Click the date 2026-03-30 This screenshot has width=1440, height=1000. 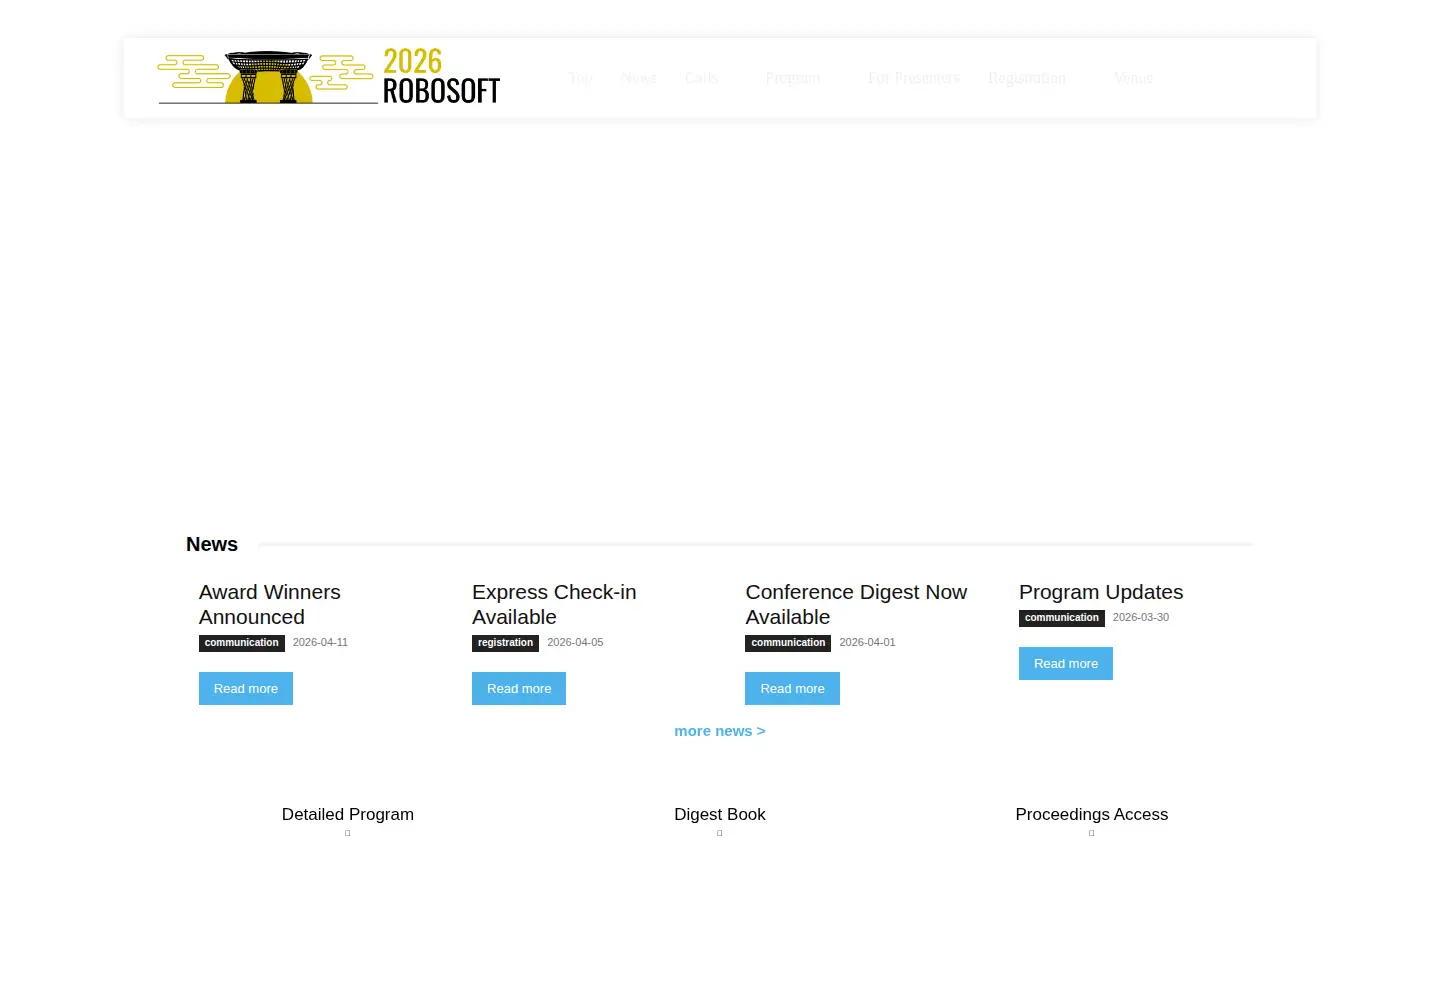click(1141, 618)
